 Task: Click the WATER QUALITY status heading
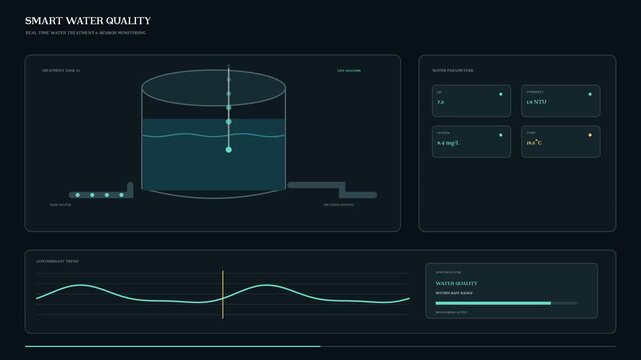(x=456, y=283)
